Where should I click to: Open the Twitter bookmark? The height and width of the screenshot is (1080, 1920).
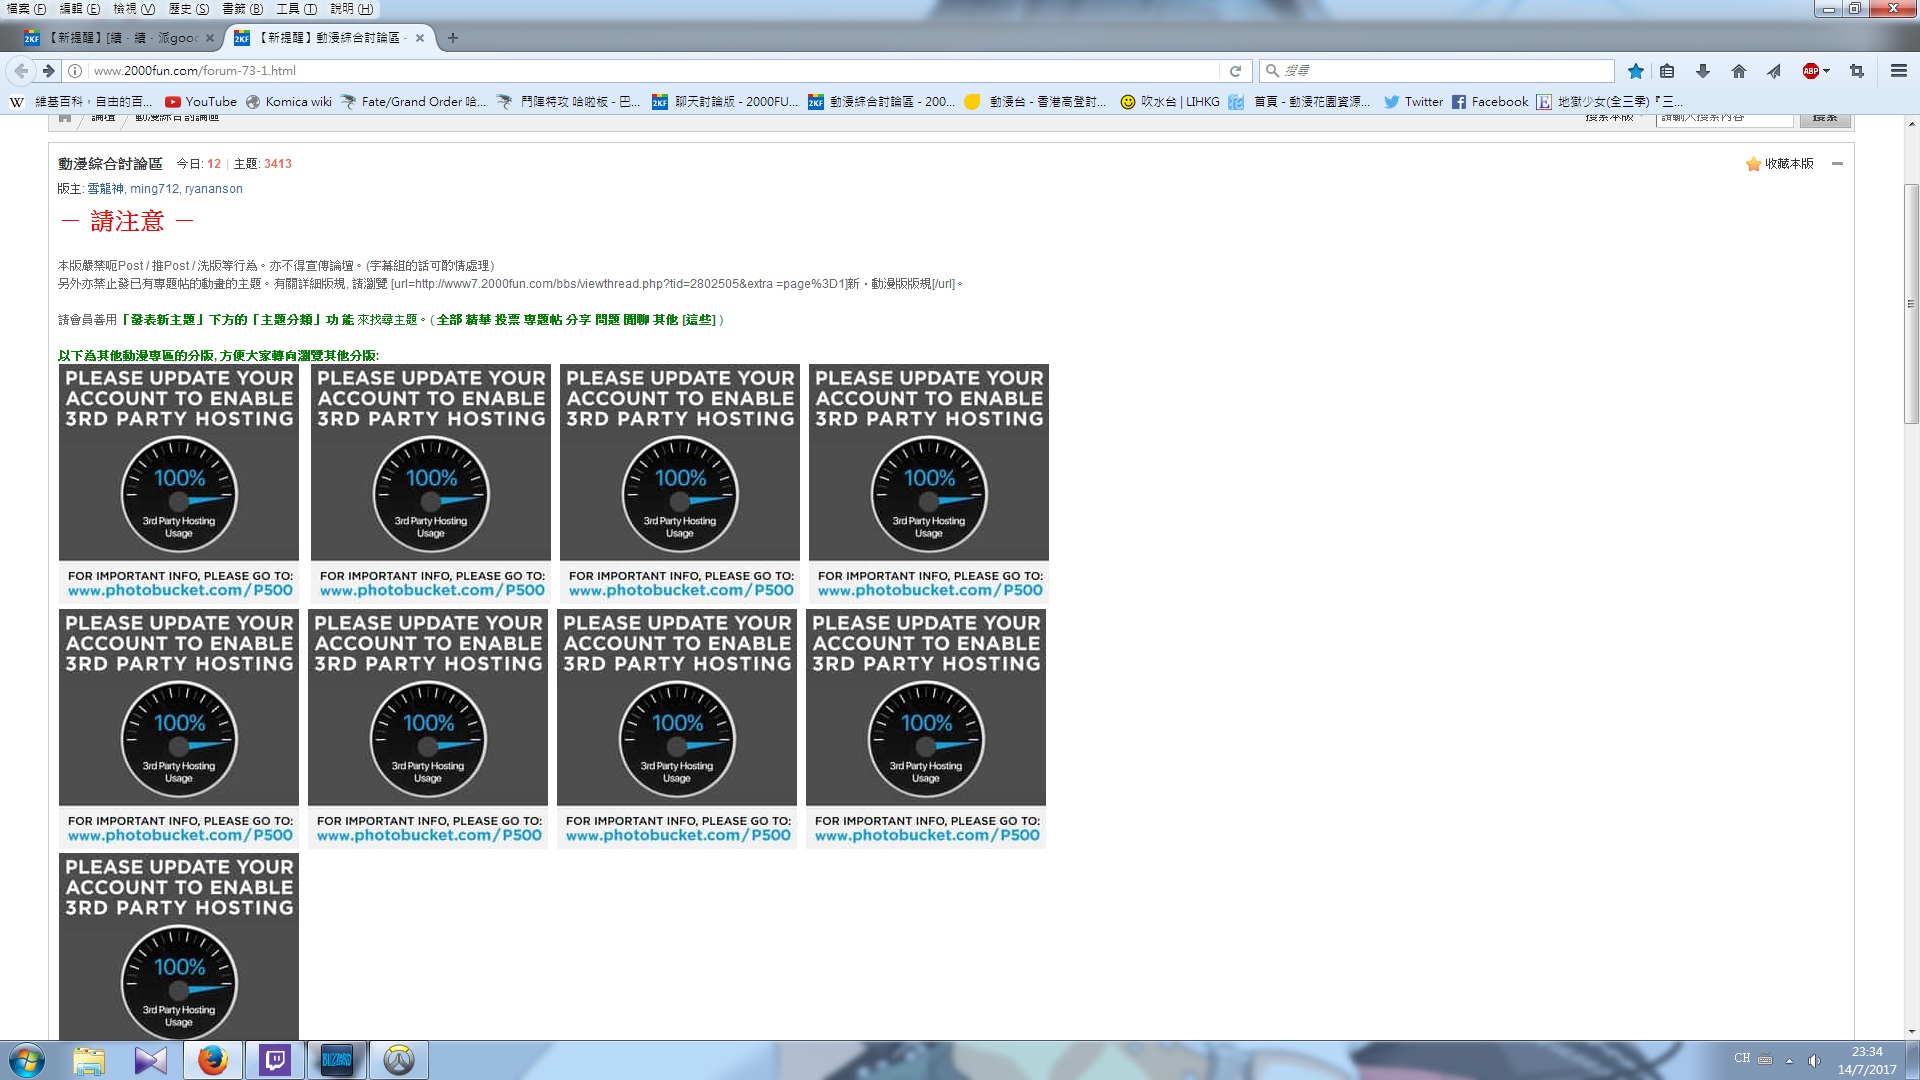(x=1413, y=102)
